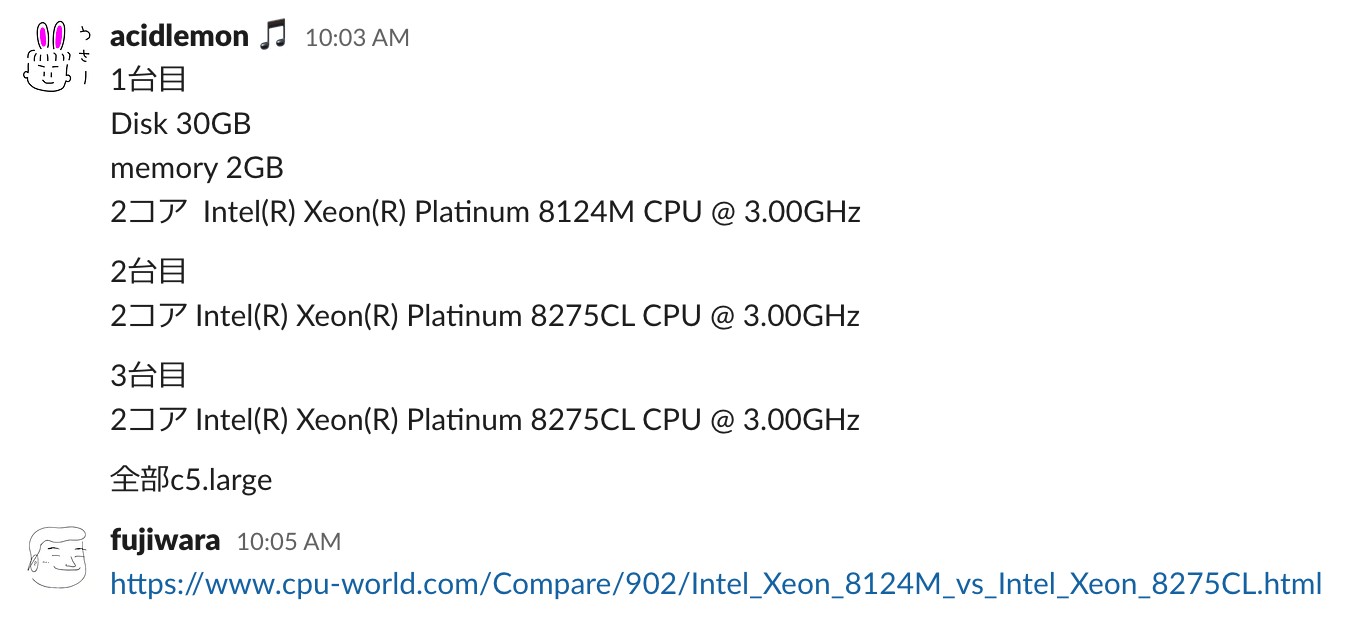Click the '全部c5.large' line

191,480
